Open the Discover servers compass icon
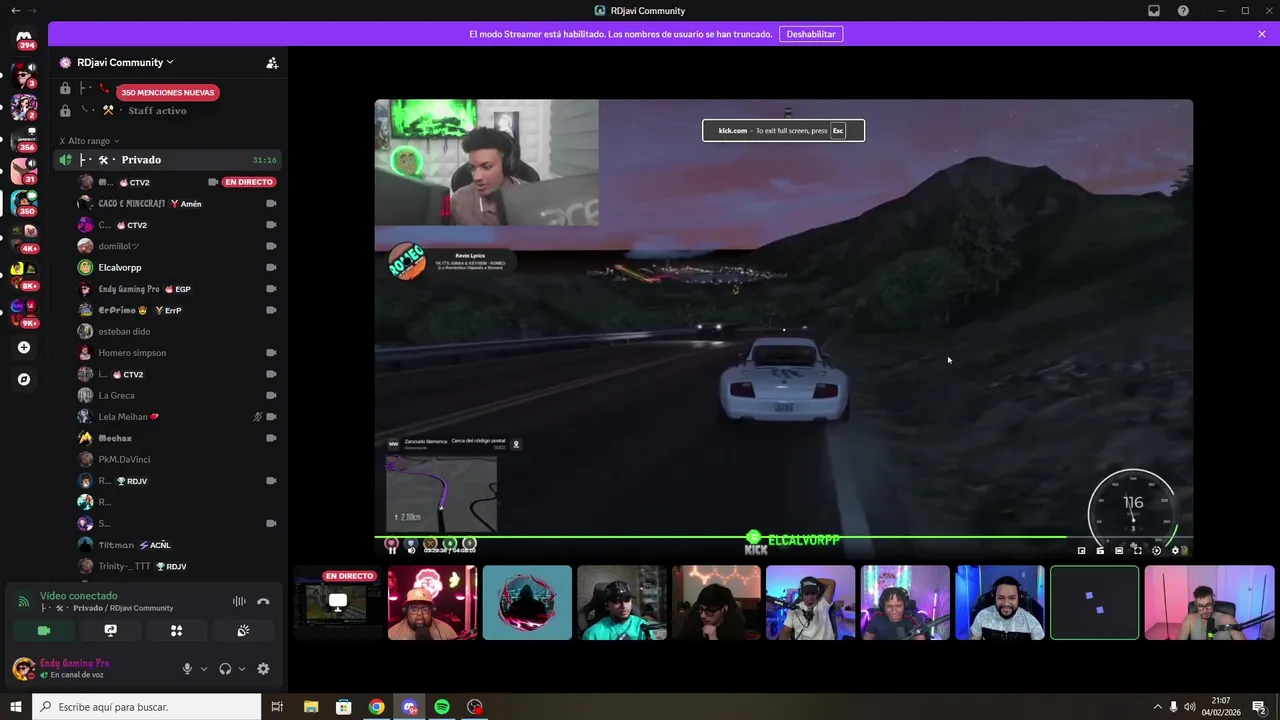The image size is (1280, 720). tap(24, 379)
